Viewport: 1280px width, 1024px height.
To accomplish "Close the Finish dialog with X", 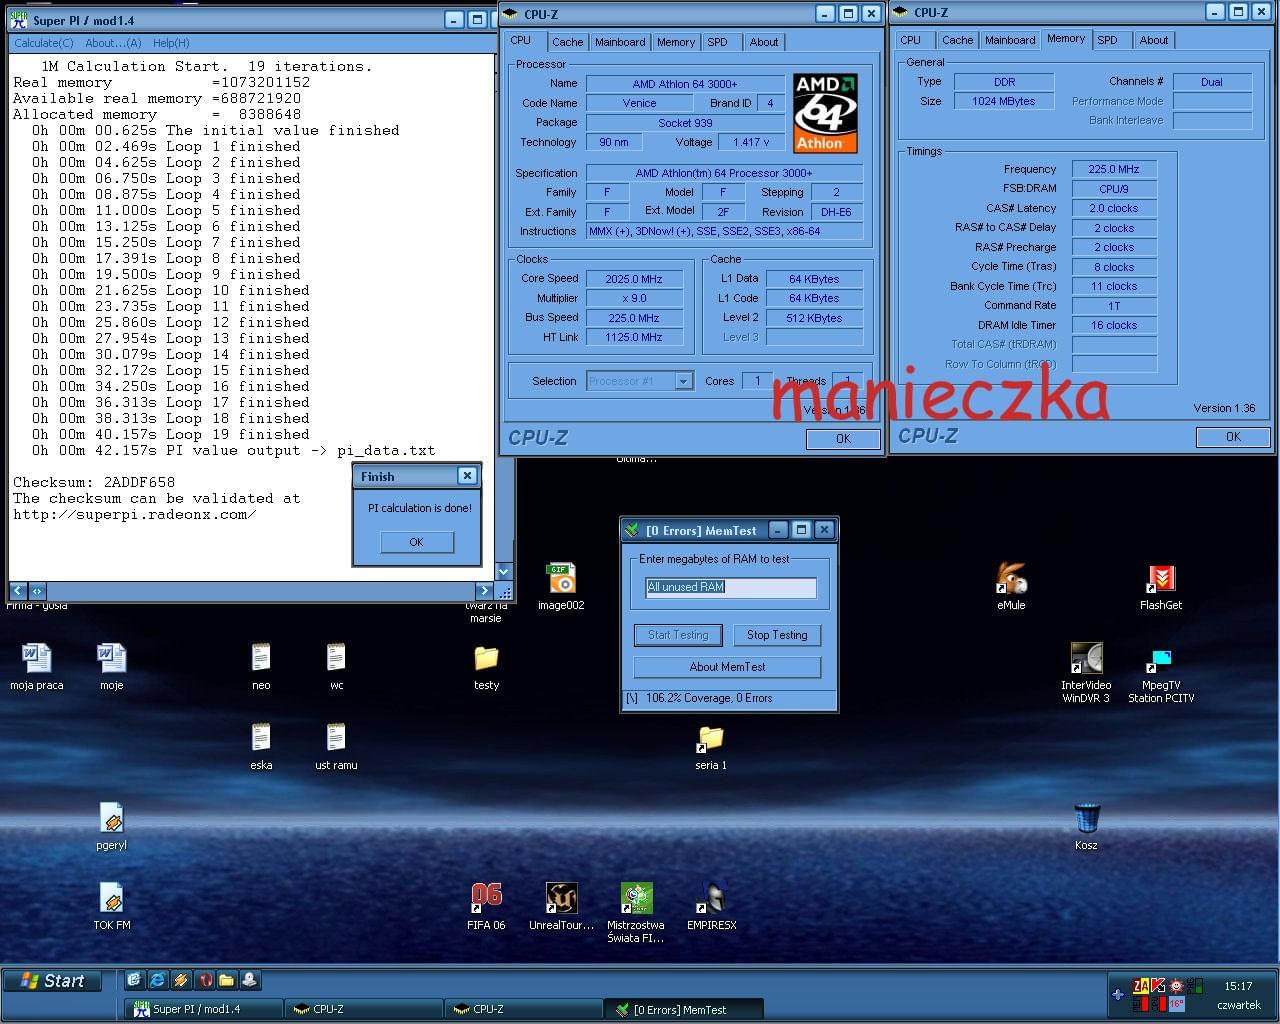I will coord(467,476).
